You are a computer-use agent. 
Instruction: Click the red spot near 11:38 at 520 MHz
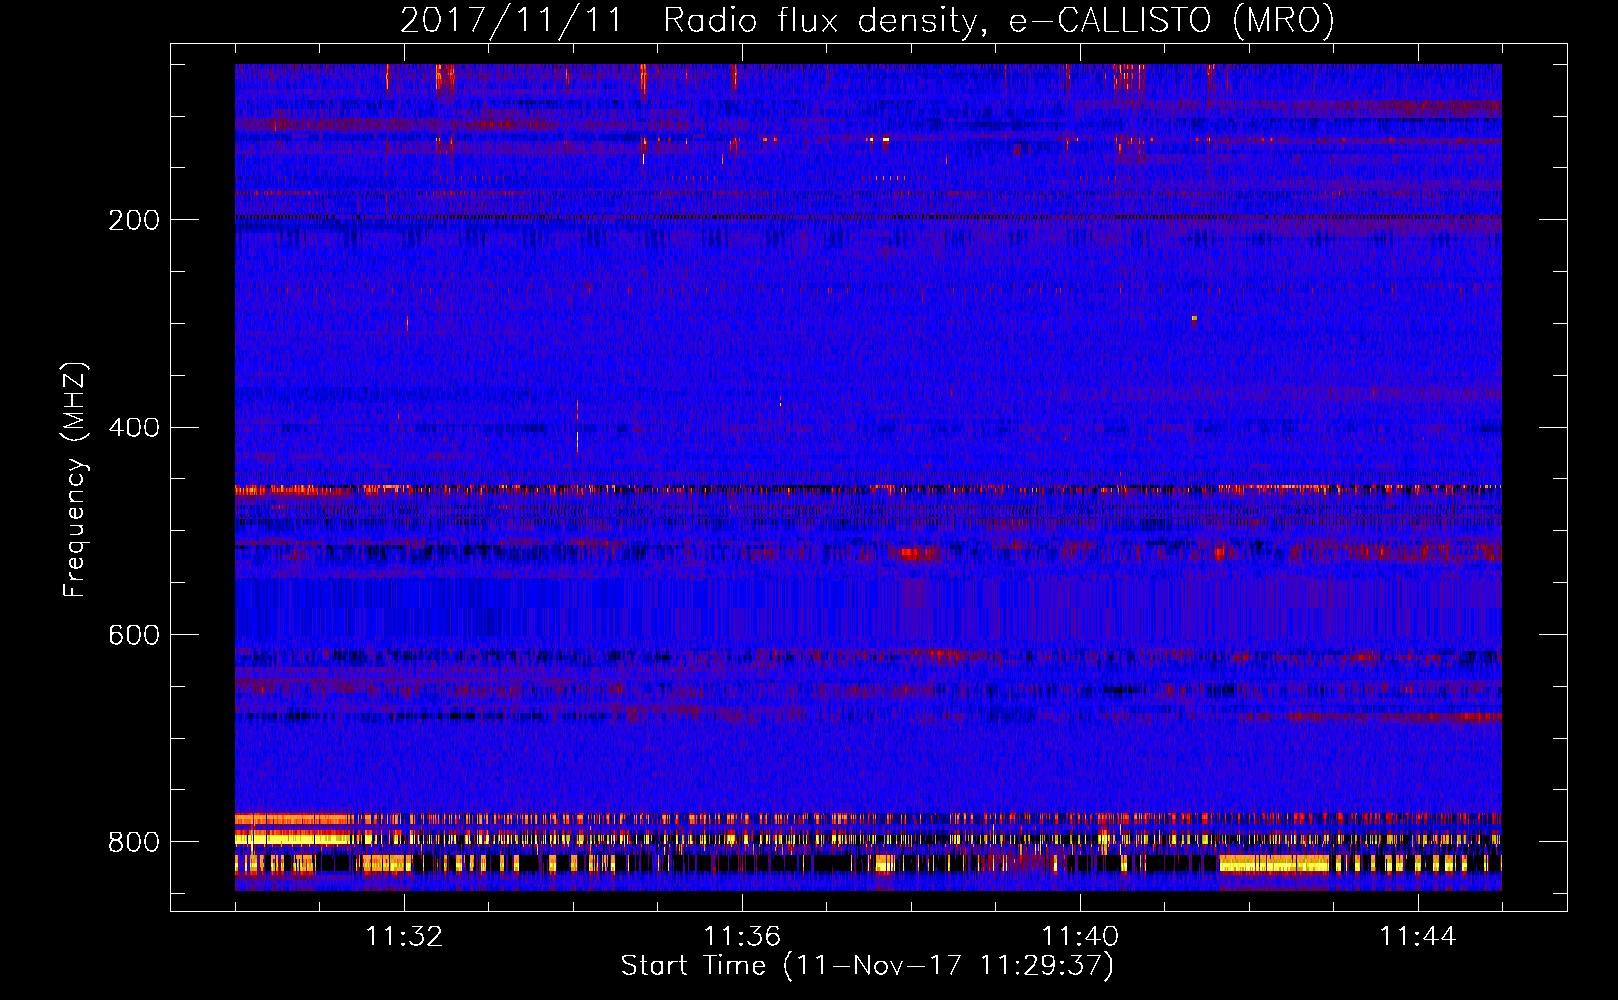(918, 552)
